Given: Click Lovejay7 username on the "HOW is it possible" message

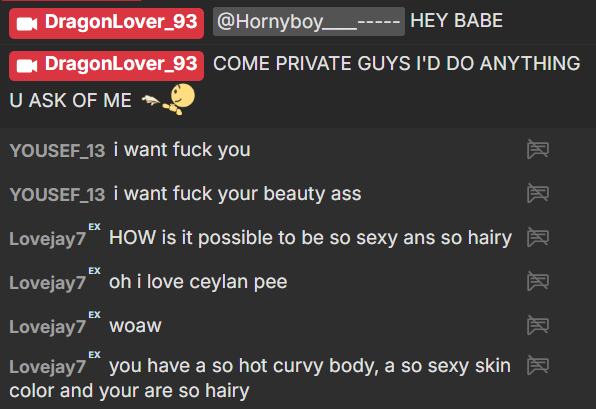Looking at the screenshot, I should click(x=48, y=239).
